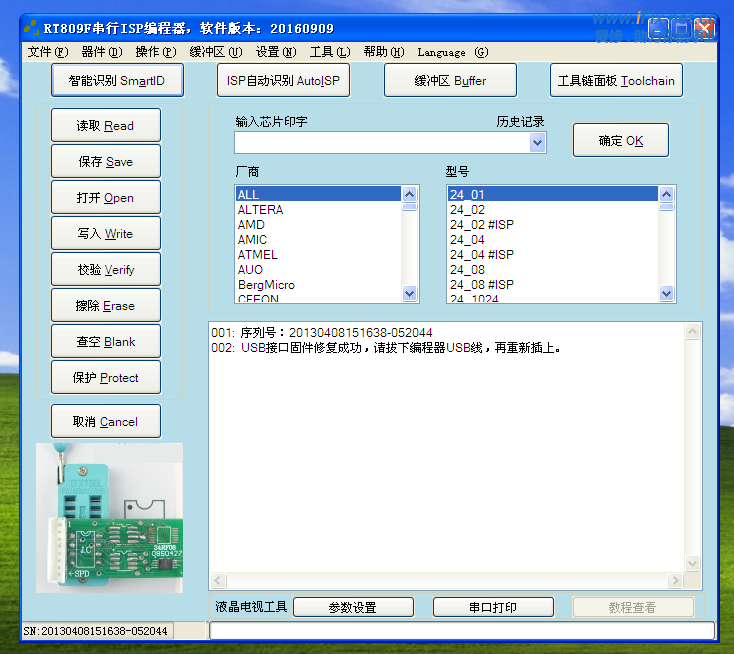This screenshot has height=654, width=734.
Task: Click down arrow of vendor list scrollbar
Action: click(410, 294)
